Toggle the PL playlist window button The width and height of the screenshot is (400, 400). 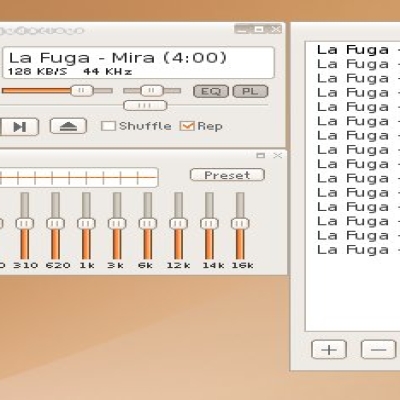(x=250, y=91)
